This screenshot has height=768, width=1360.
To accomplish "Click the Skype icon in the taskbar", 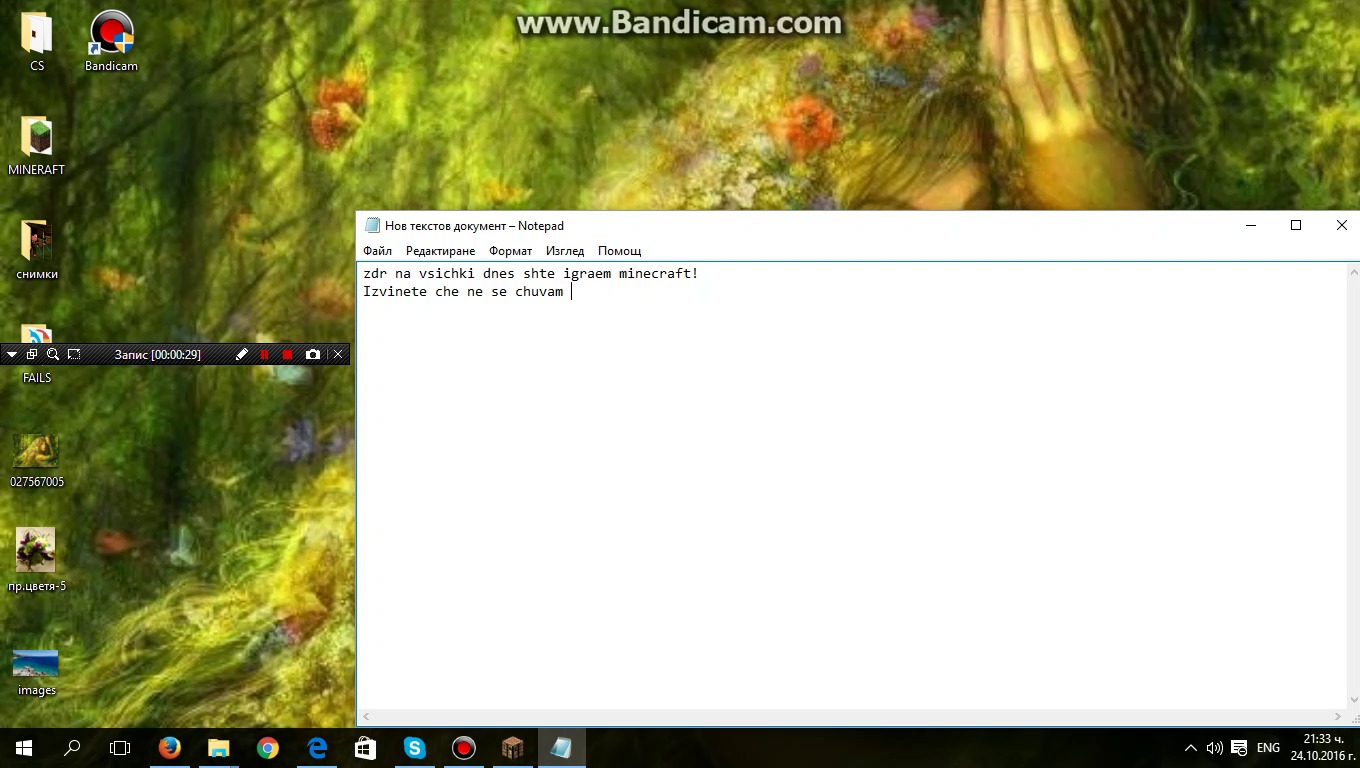I will pyautogui.click(x=414, y=748).
